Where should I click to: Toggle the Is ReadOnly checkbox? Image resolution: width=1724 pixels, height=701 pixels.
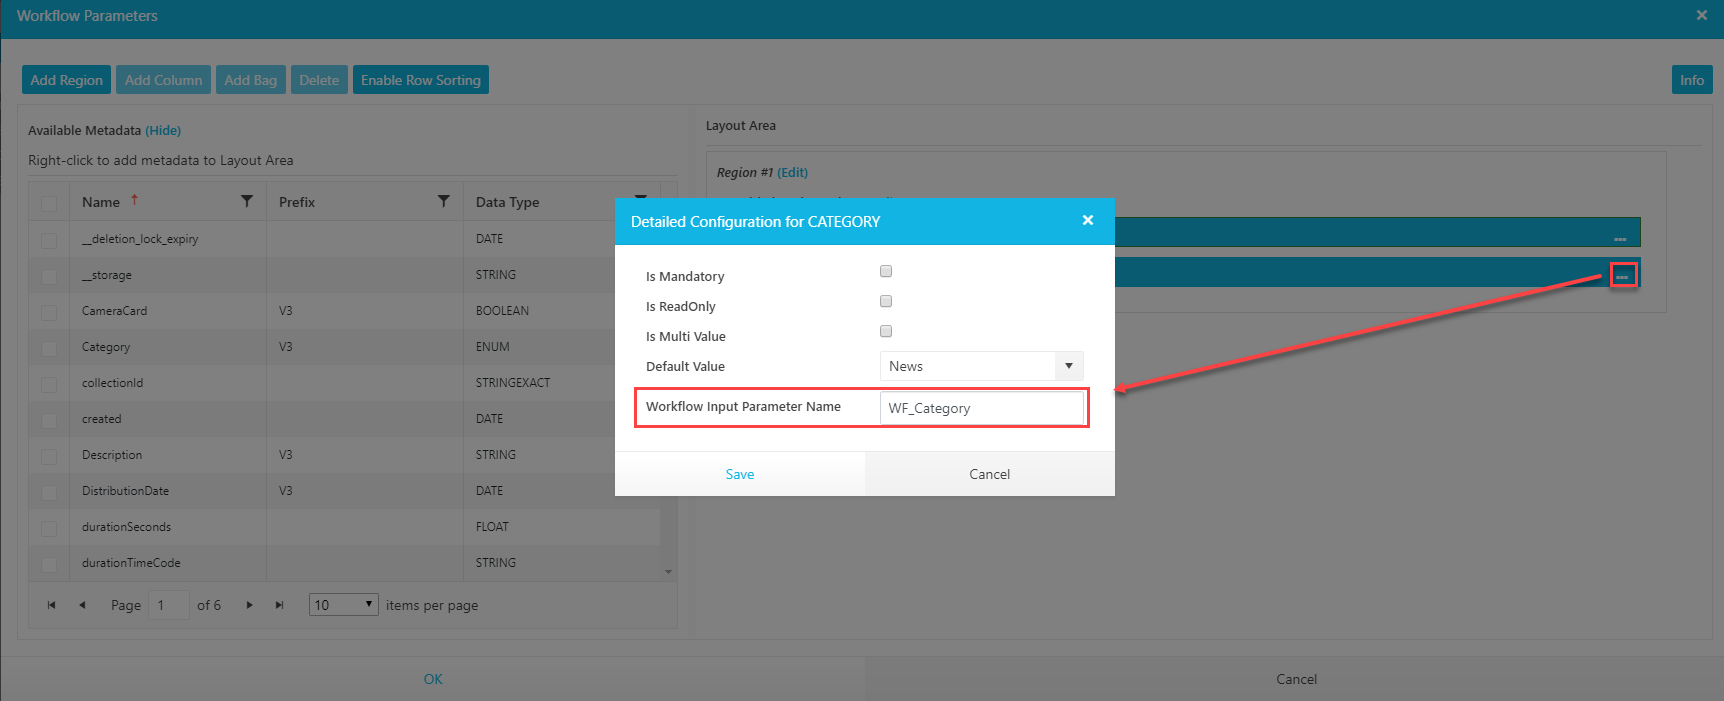[x=886, y=301]
